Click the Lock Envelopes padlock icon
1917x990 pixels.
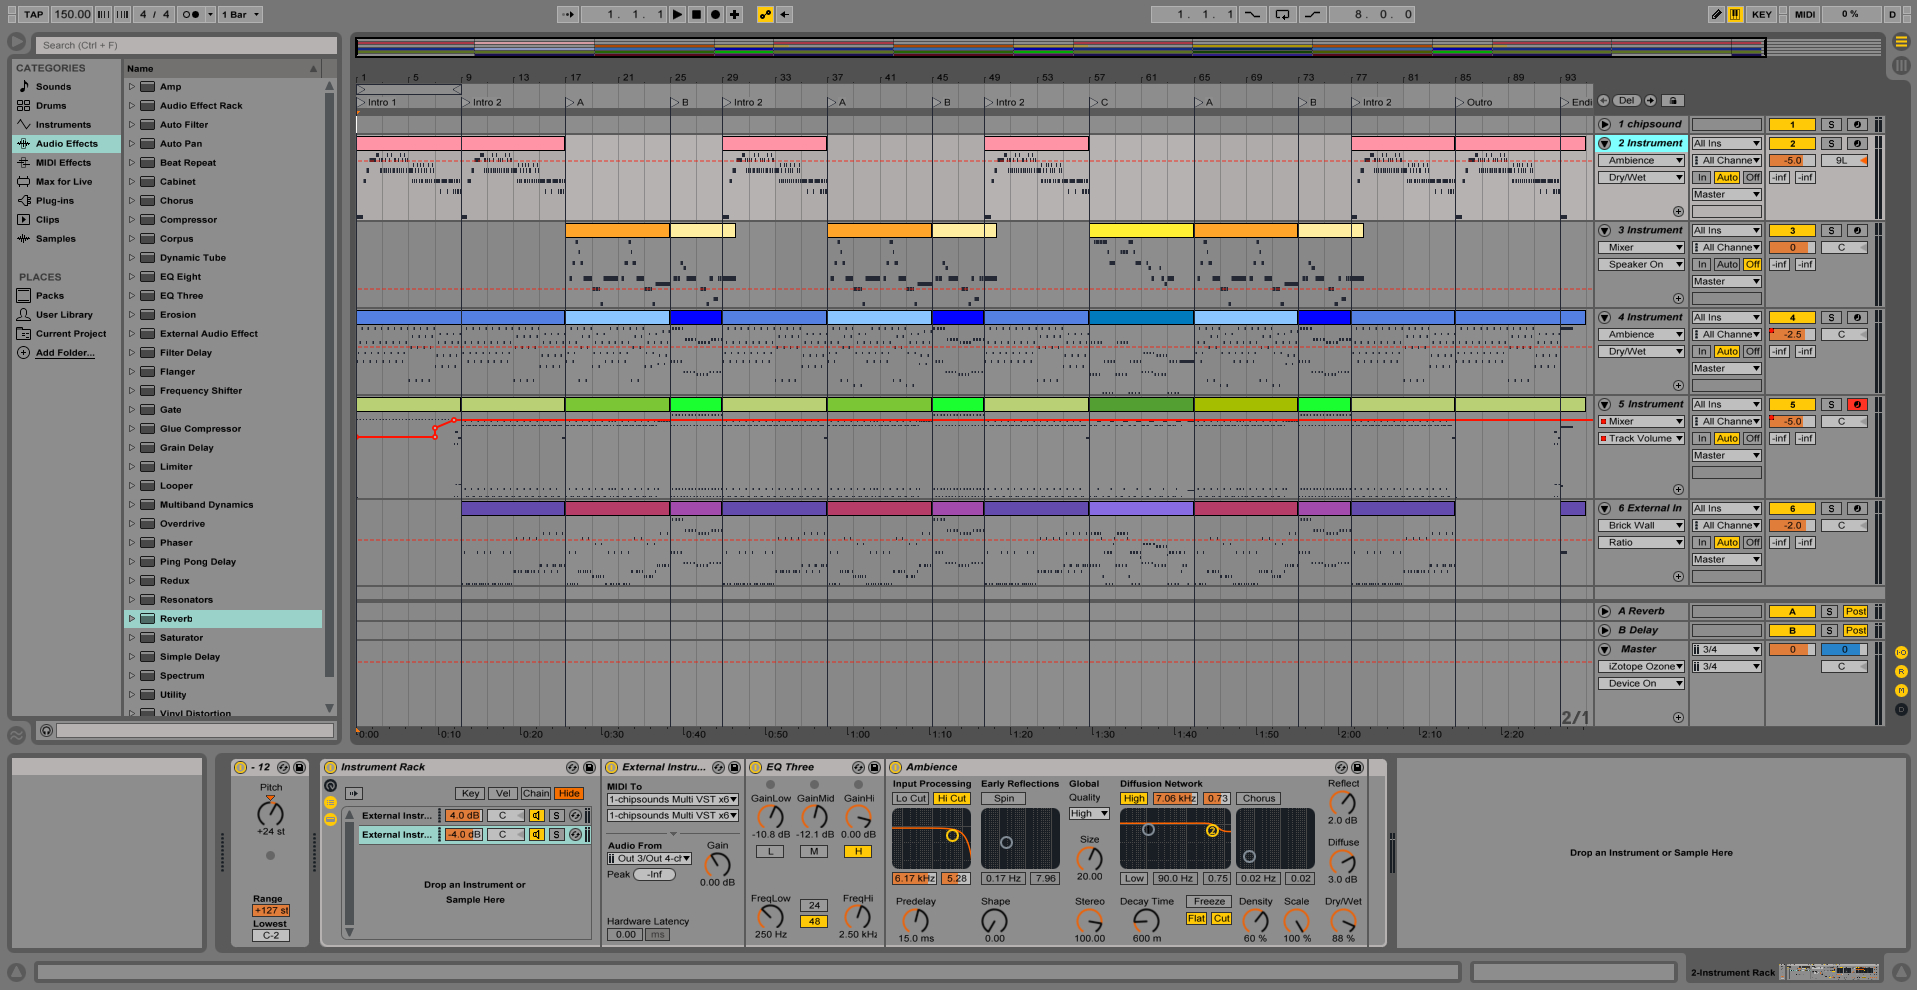coord(1673,101)
